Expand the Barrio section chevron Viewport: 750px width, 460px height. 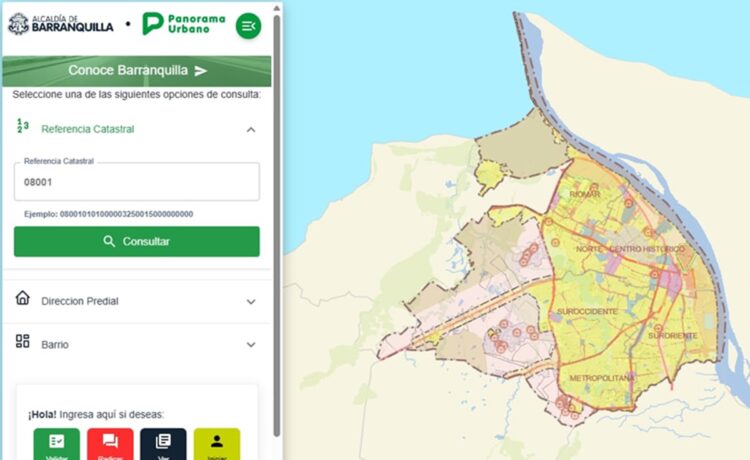click(x=251, y=345)
